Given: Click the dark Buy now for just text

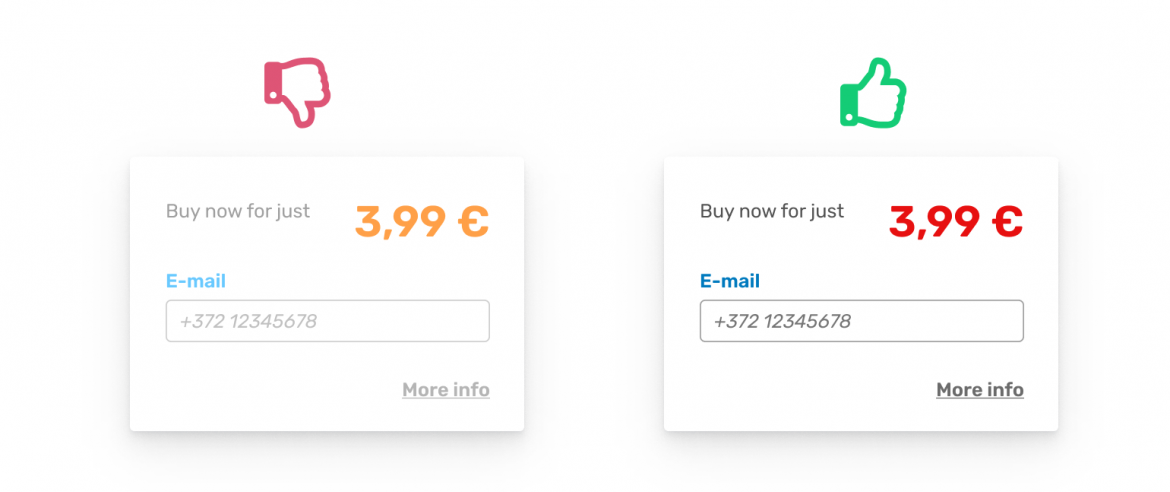Looking at the screenshot, I should coord(772,211).
